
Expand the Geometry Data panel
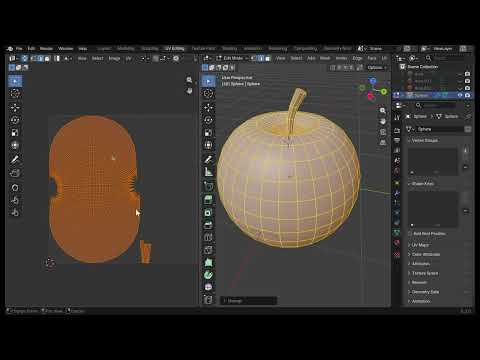click(424, 292)
